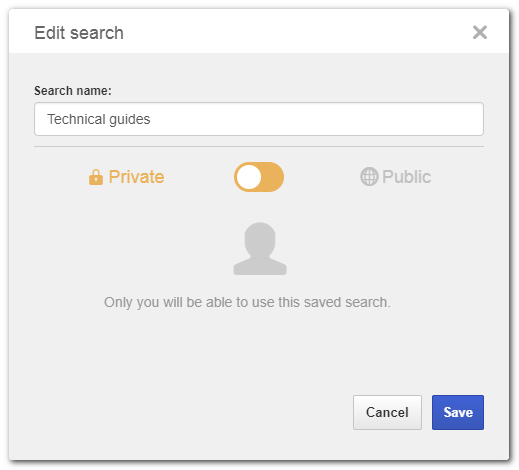Screen dimensions: 519x470
Task: Click the orange padlock icon
Action: click(96, 177)
